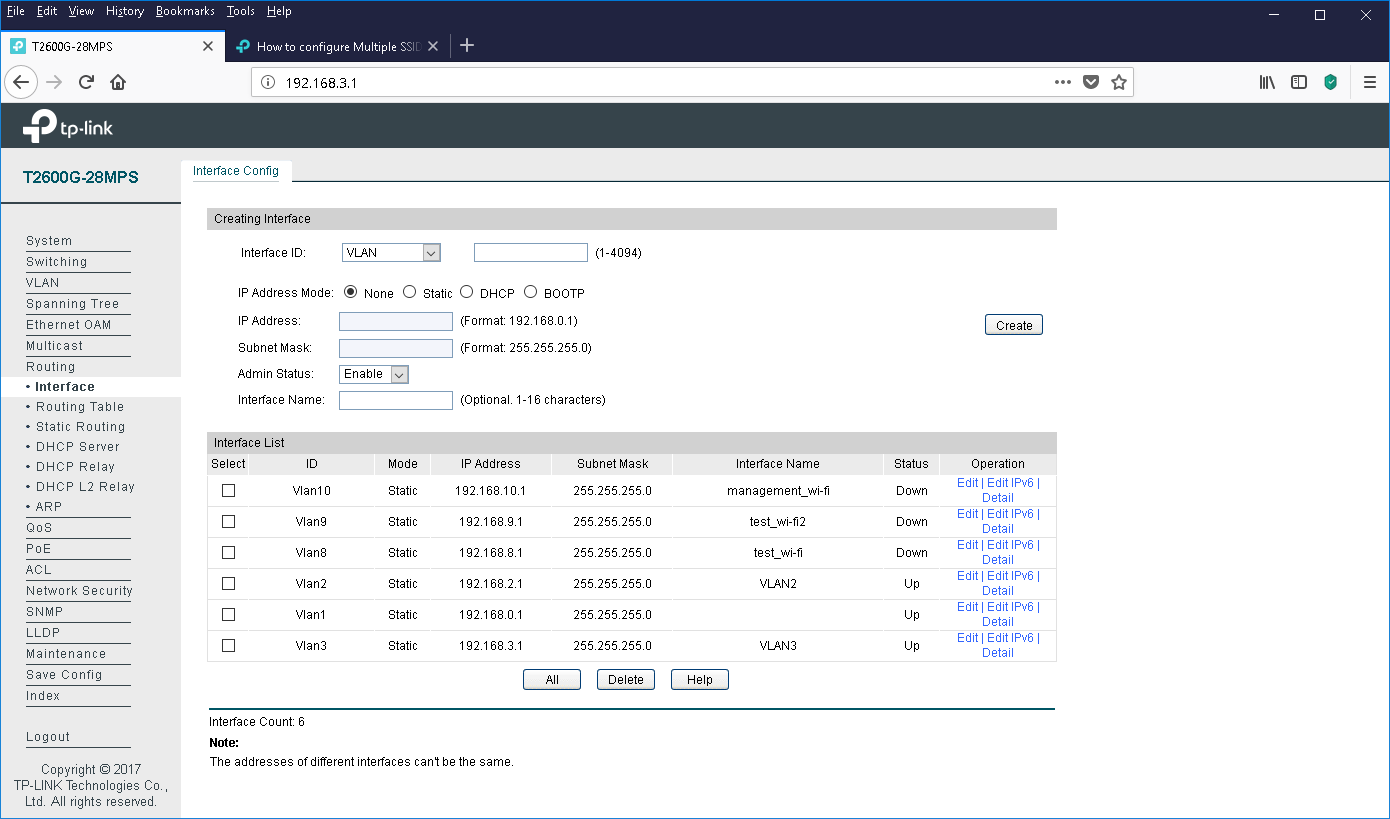Viewport: 1390px width, 819px height.
Task: Focus the VLAN ID input field
Action: click(531, 253)
